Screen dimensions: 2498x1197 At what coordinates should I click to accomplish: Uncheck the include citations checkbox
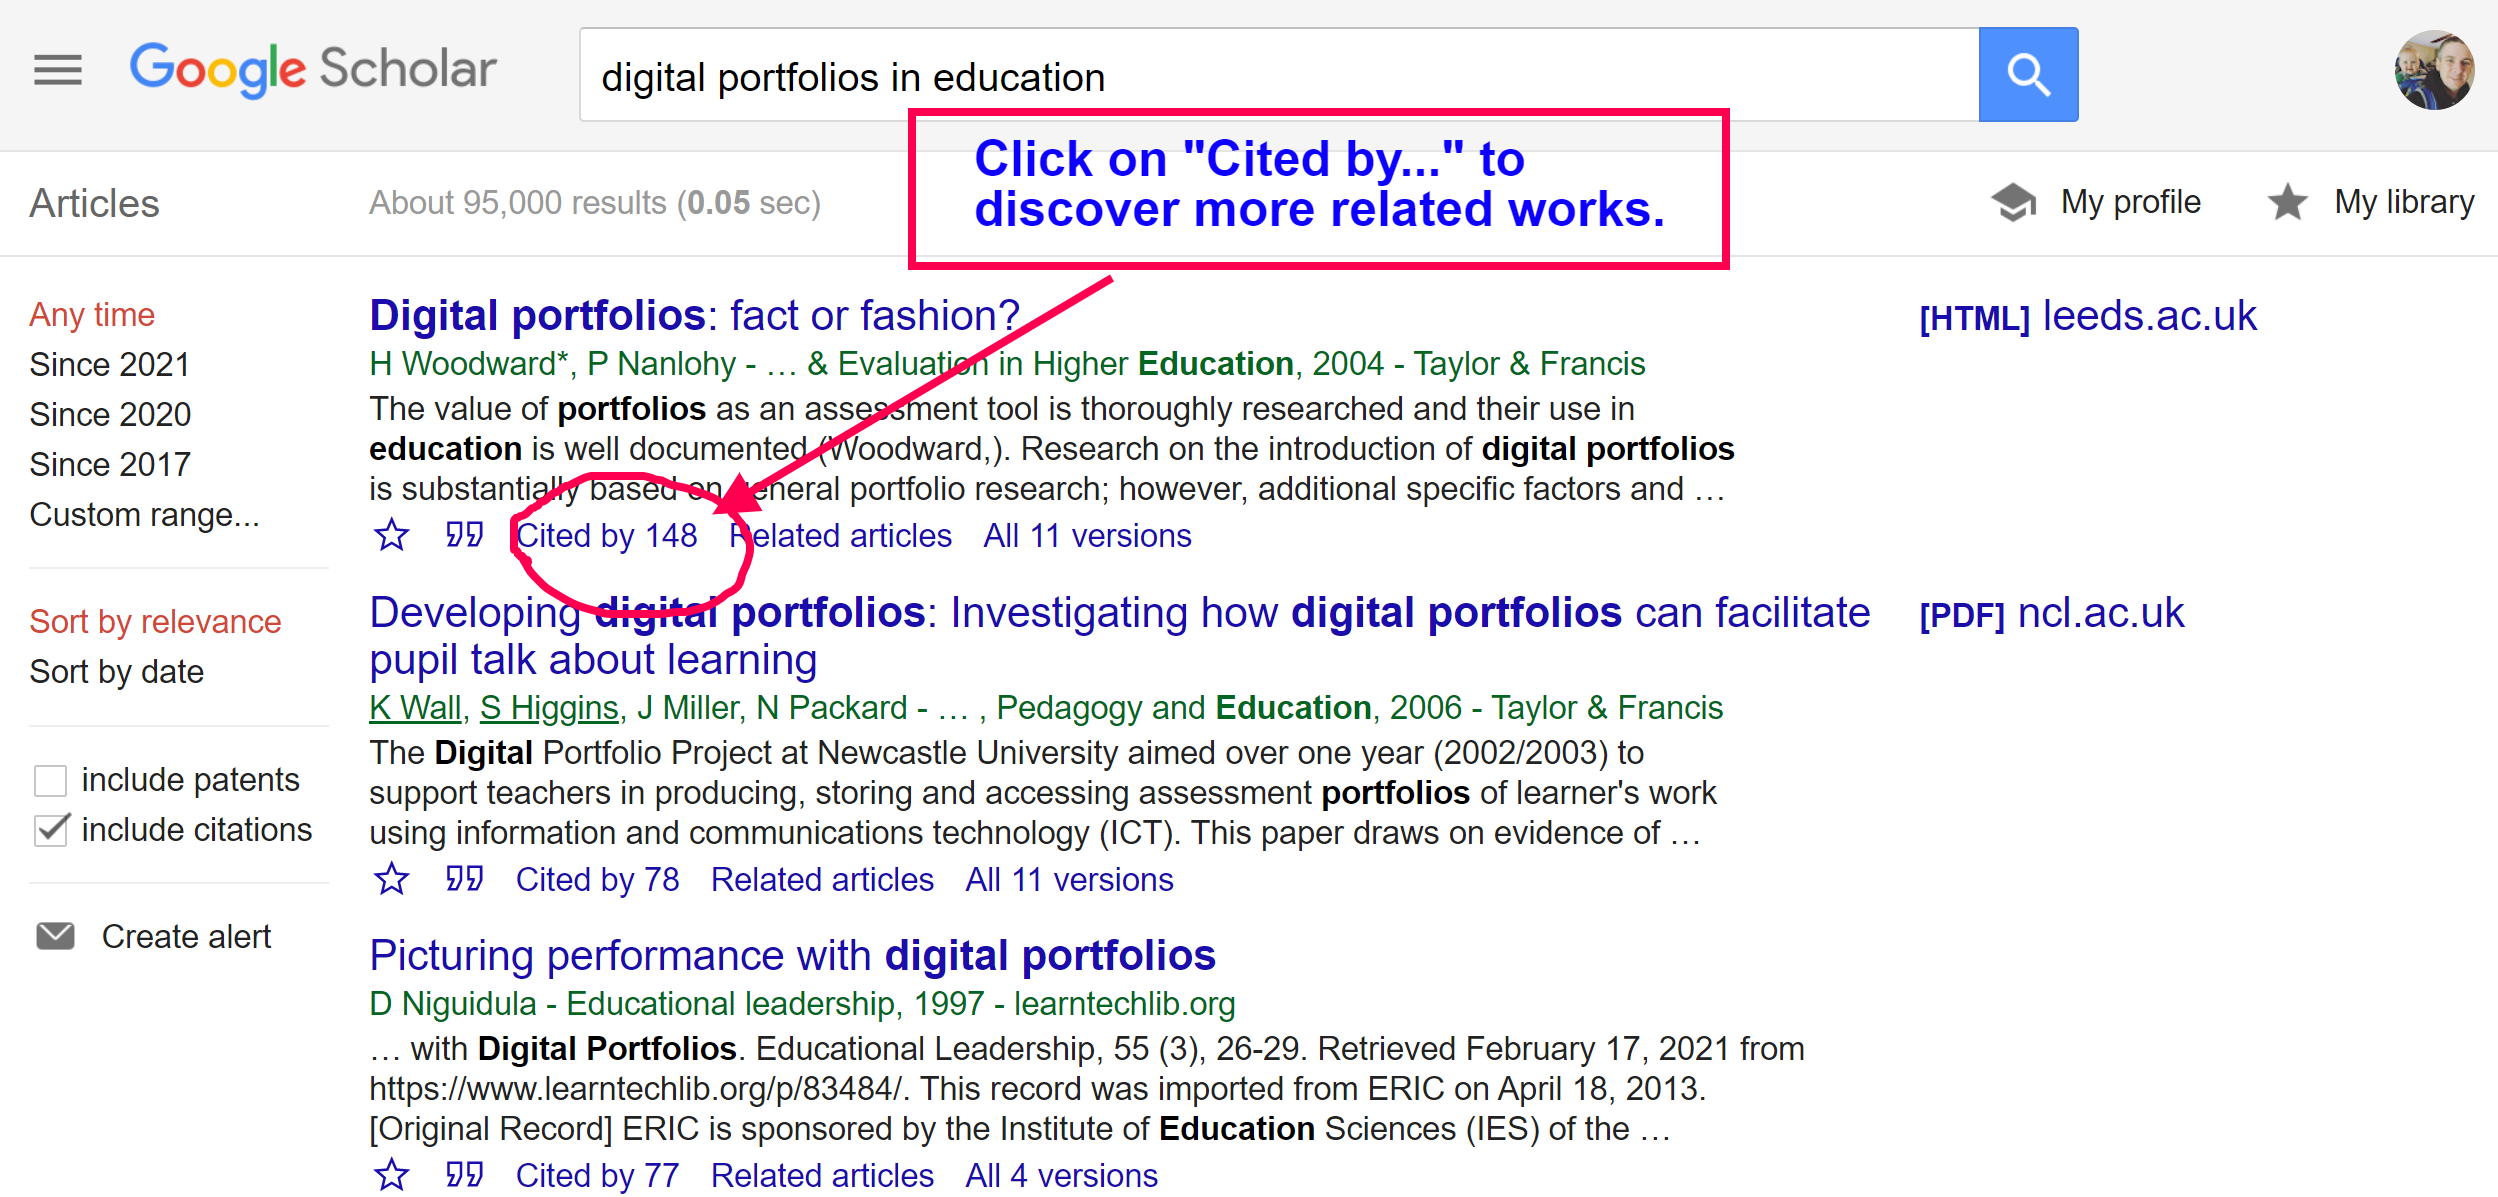tap(50, 830)
